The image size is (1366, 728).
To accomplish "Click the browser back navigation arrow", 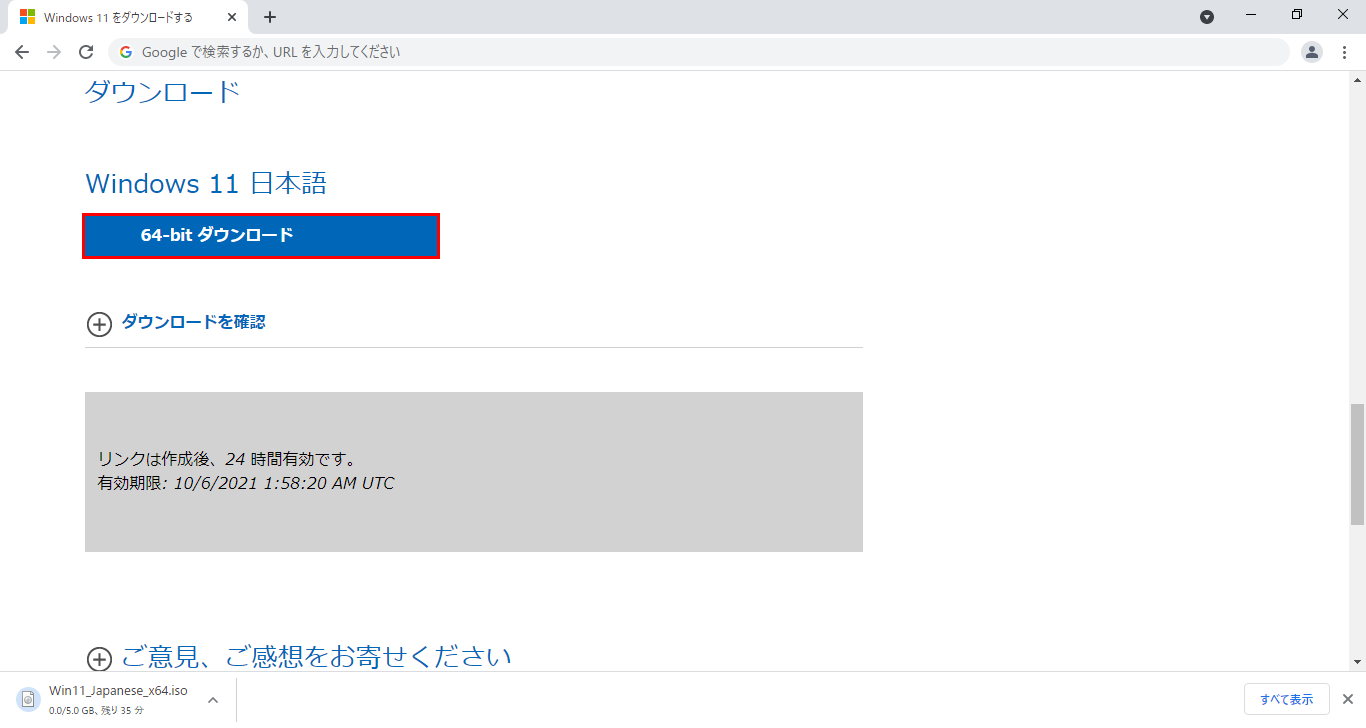I will tap(22, 51).
